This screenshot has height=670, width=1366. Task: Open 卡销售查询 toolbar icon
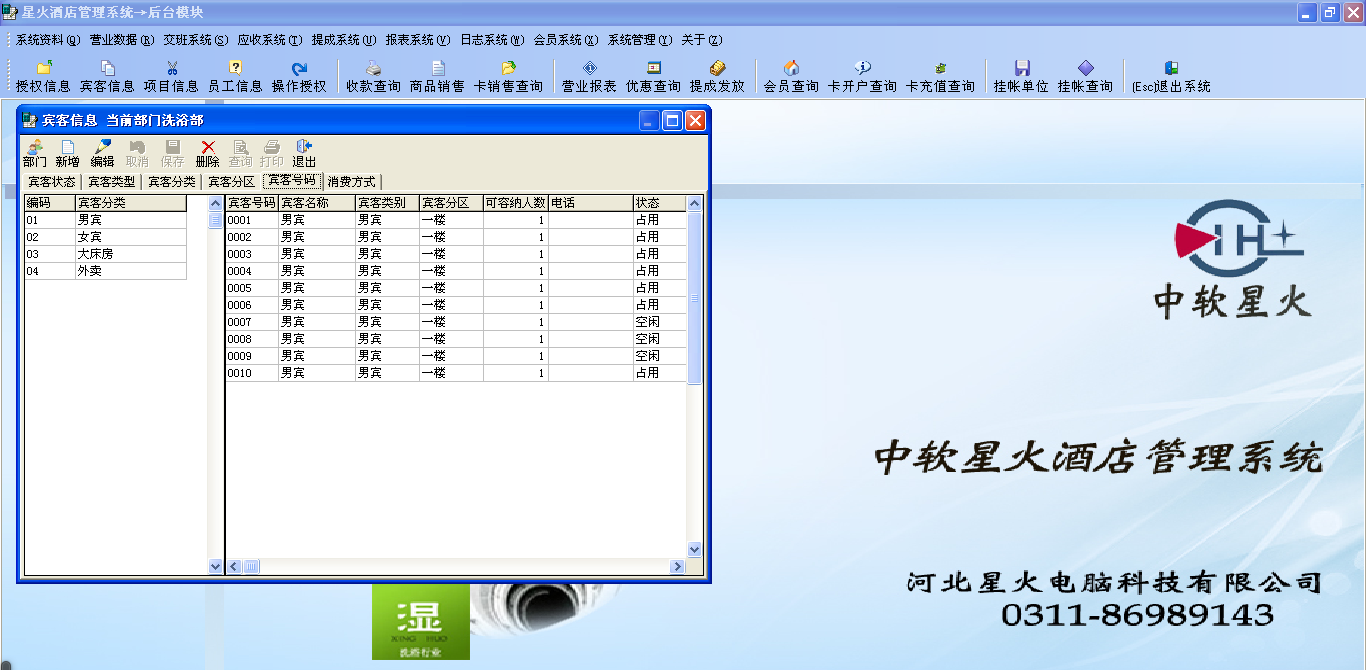click(508, 77)
